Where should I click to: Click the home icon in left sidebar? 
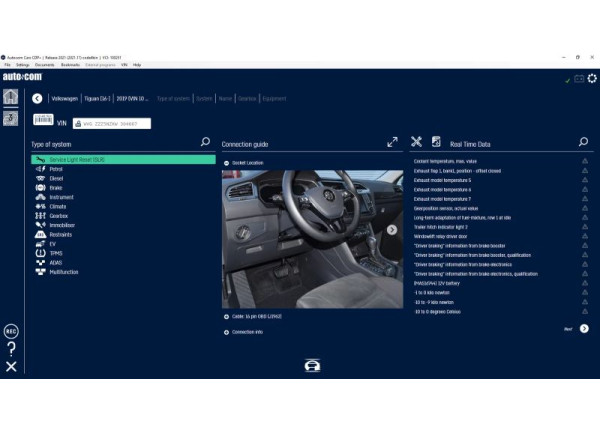(11, 97)
